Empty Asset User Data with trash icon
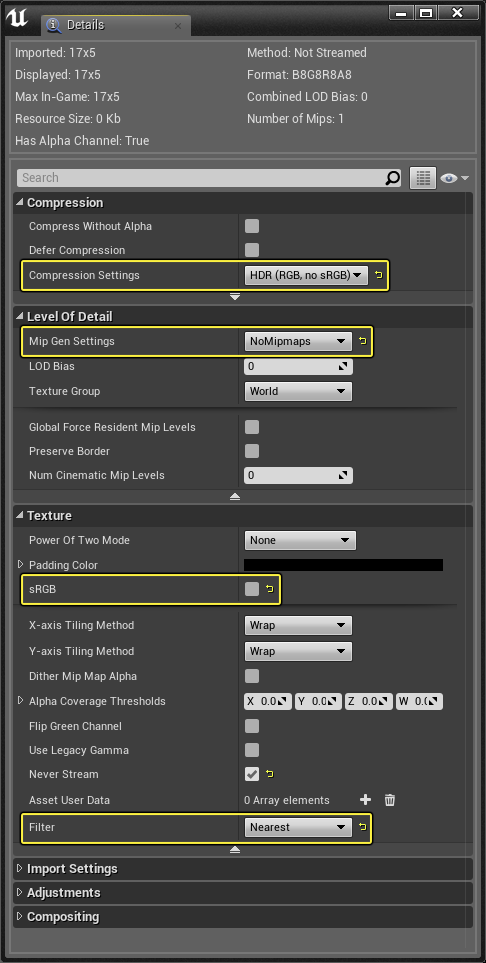 pos(390,800)
